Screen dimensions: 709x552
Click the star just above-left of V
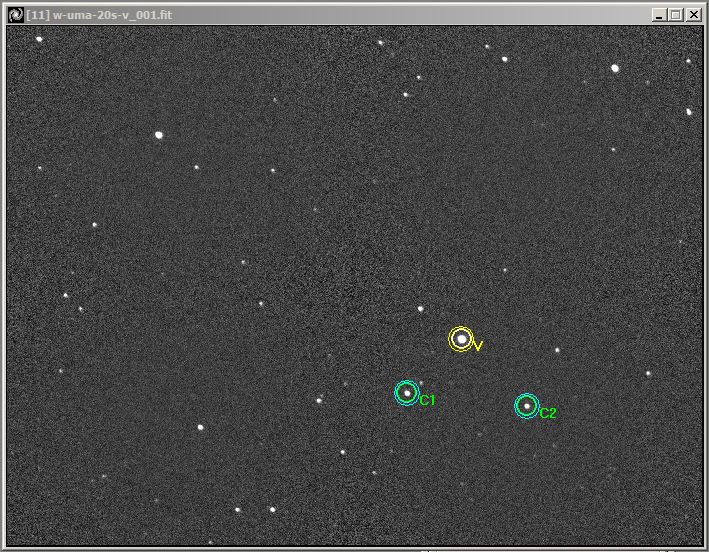(x=421, y=308)
